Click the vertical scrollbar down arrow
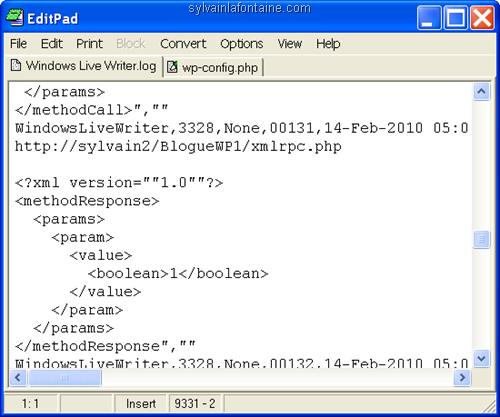 pos(481,358)
